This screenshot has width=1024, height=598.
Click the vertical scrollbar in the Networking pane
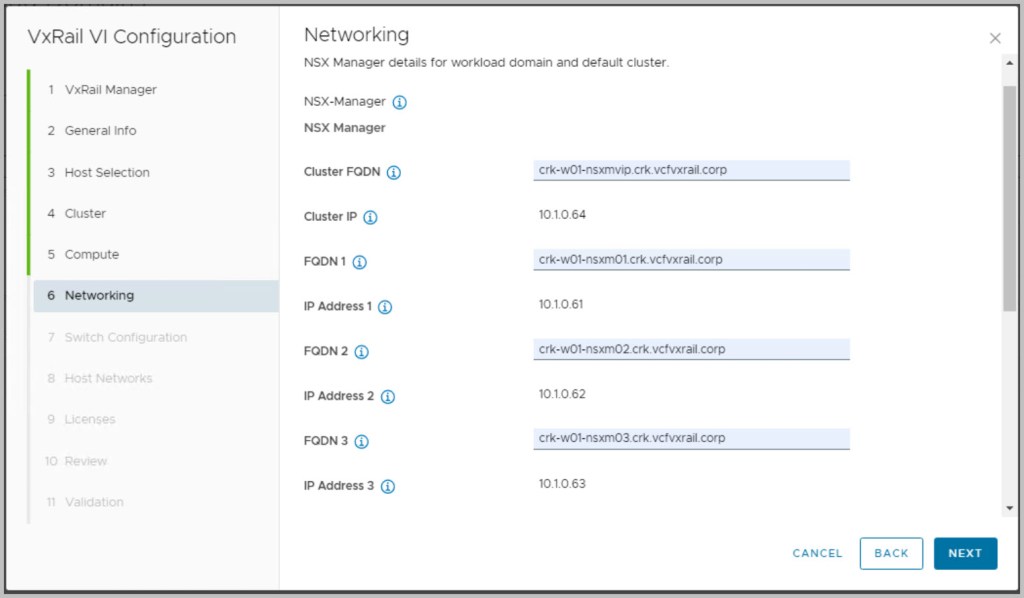[1009, 200]
